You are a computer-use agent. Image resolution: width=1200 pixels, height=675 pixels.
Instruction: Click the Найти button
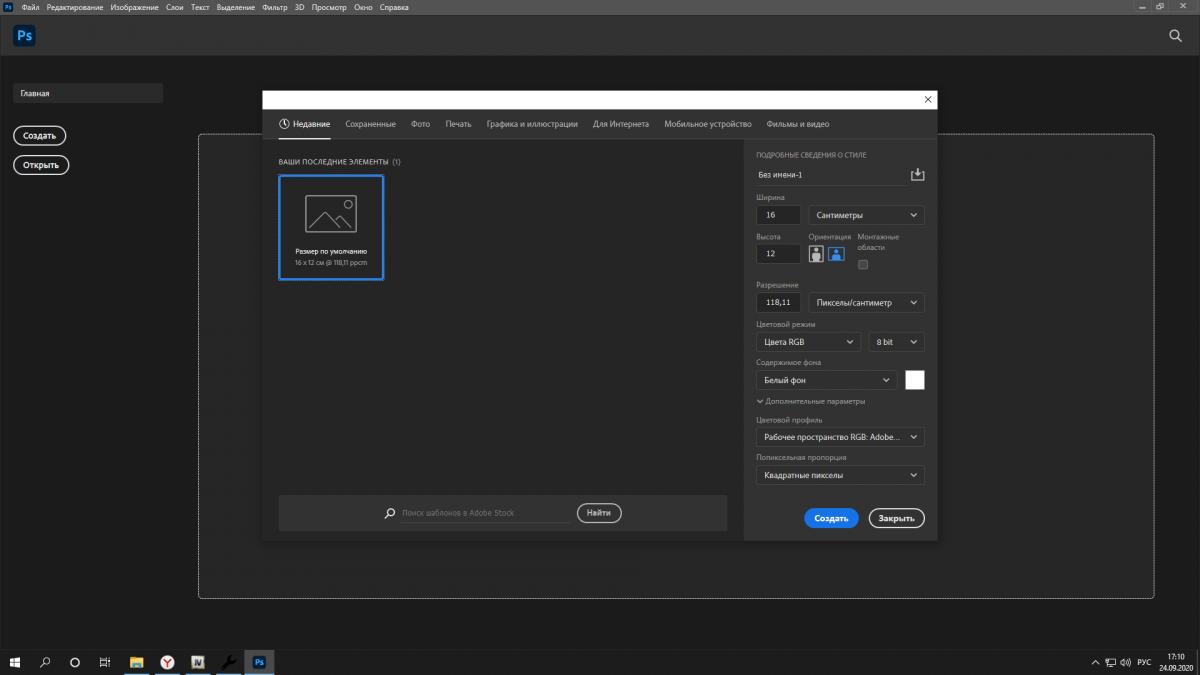pyautogui.click(x=599, y=513)
